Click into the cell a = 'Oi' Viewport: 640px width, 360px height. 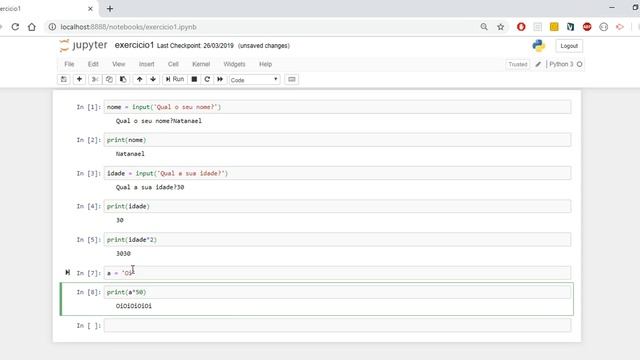pyautogui.click(x=337, y=273)
